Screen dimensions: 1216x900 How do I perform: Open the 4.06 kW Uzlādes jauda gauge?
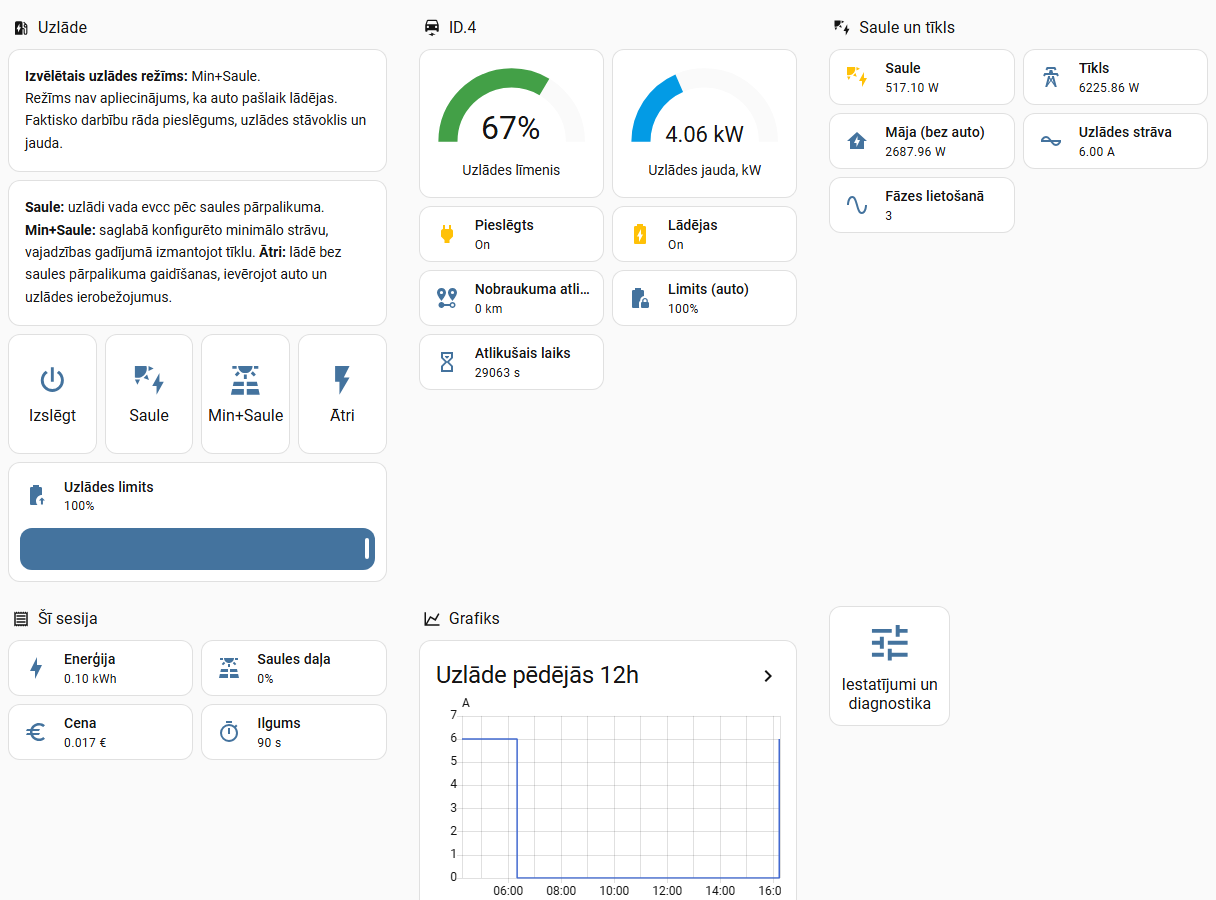click(x=704, y=124)
